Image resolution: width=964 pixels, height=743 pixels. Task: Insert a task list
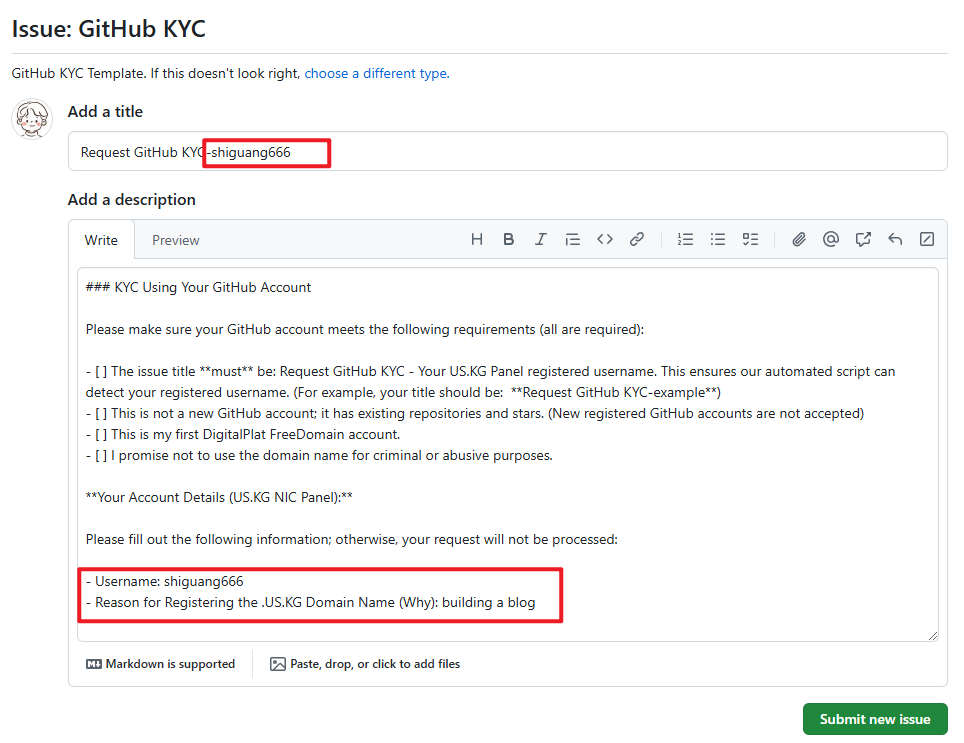pos(750,239)
